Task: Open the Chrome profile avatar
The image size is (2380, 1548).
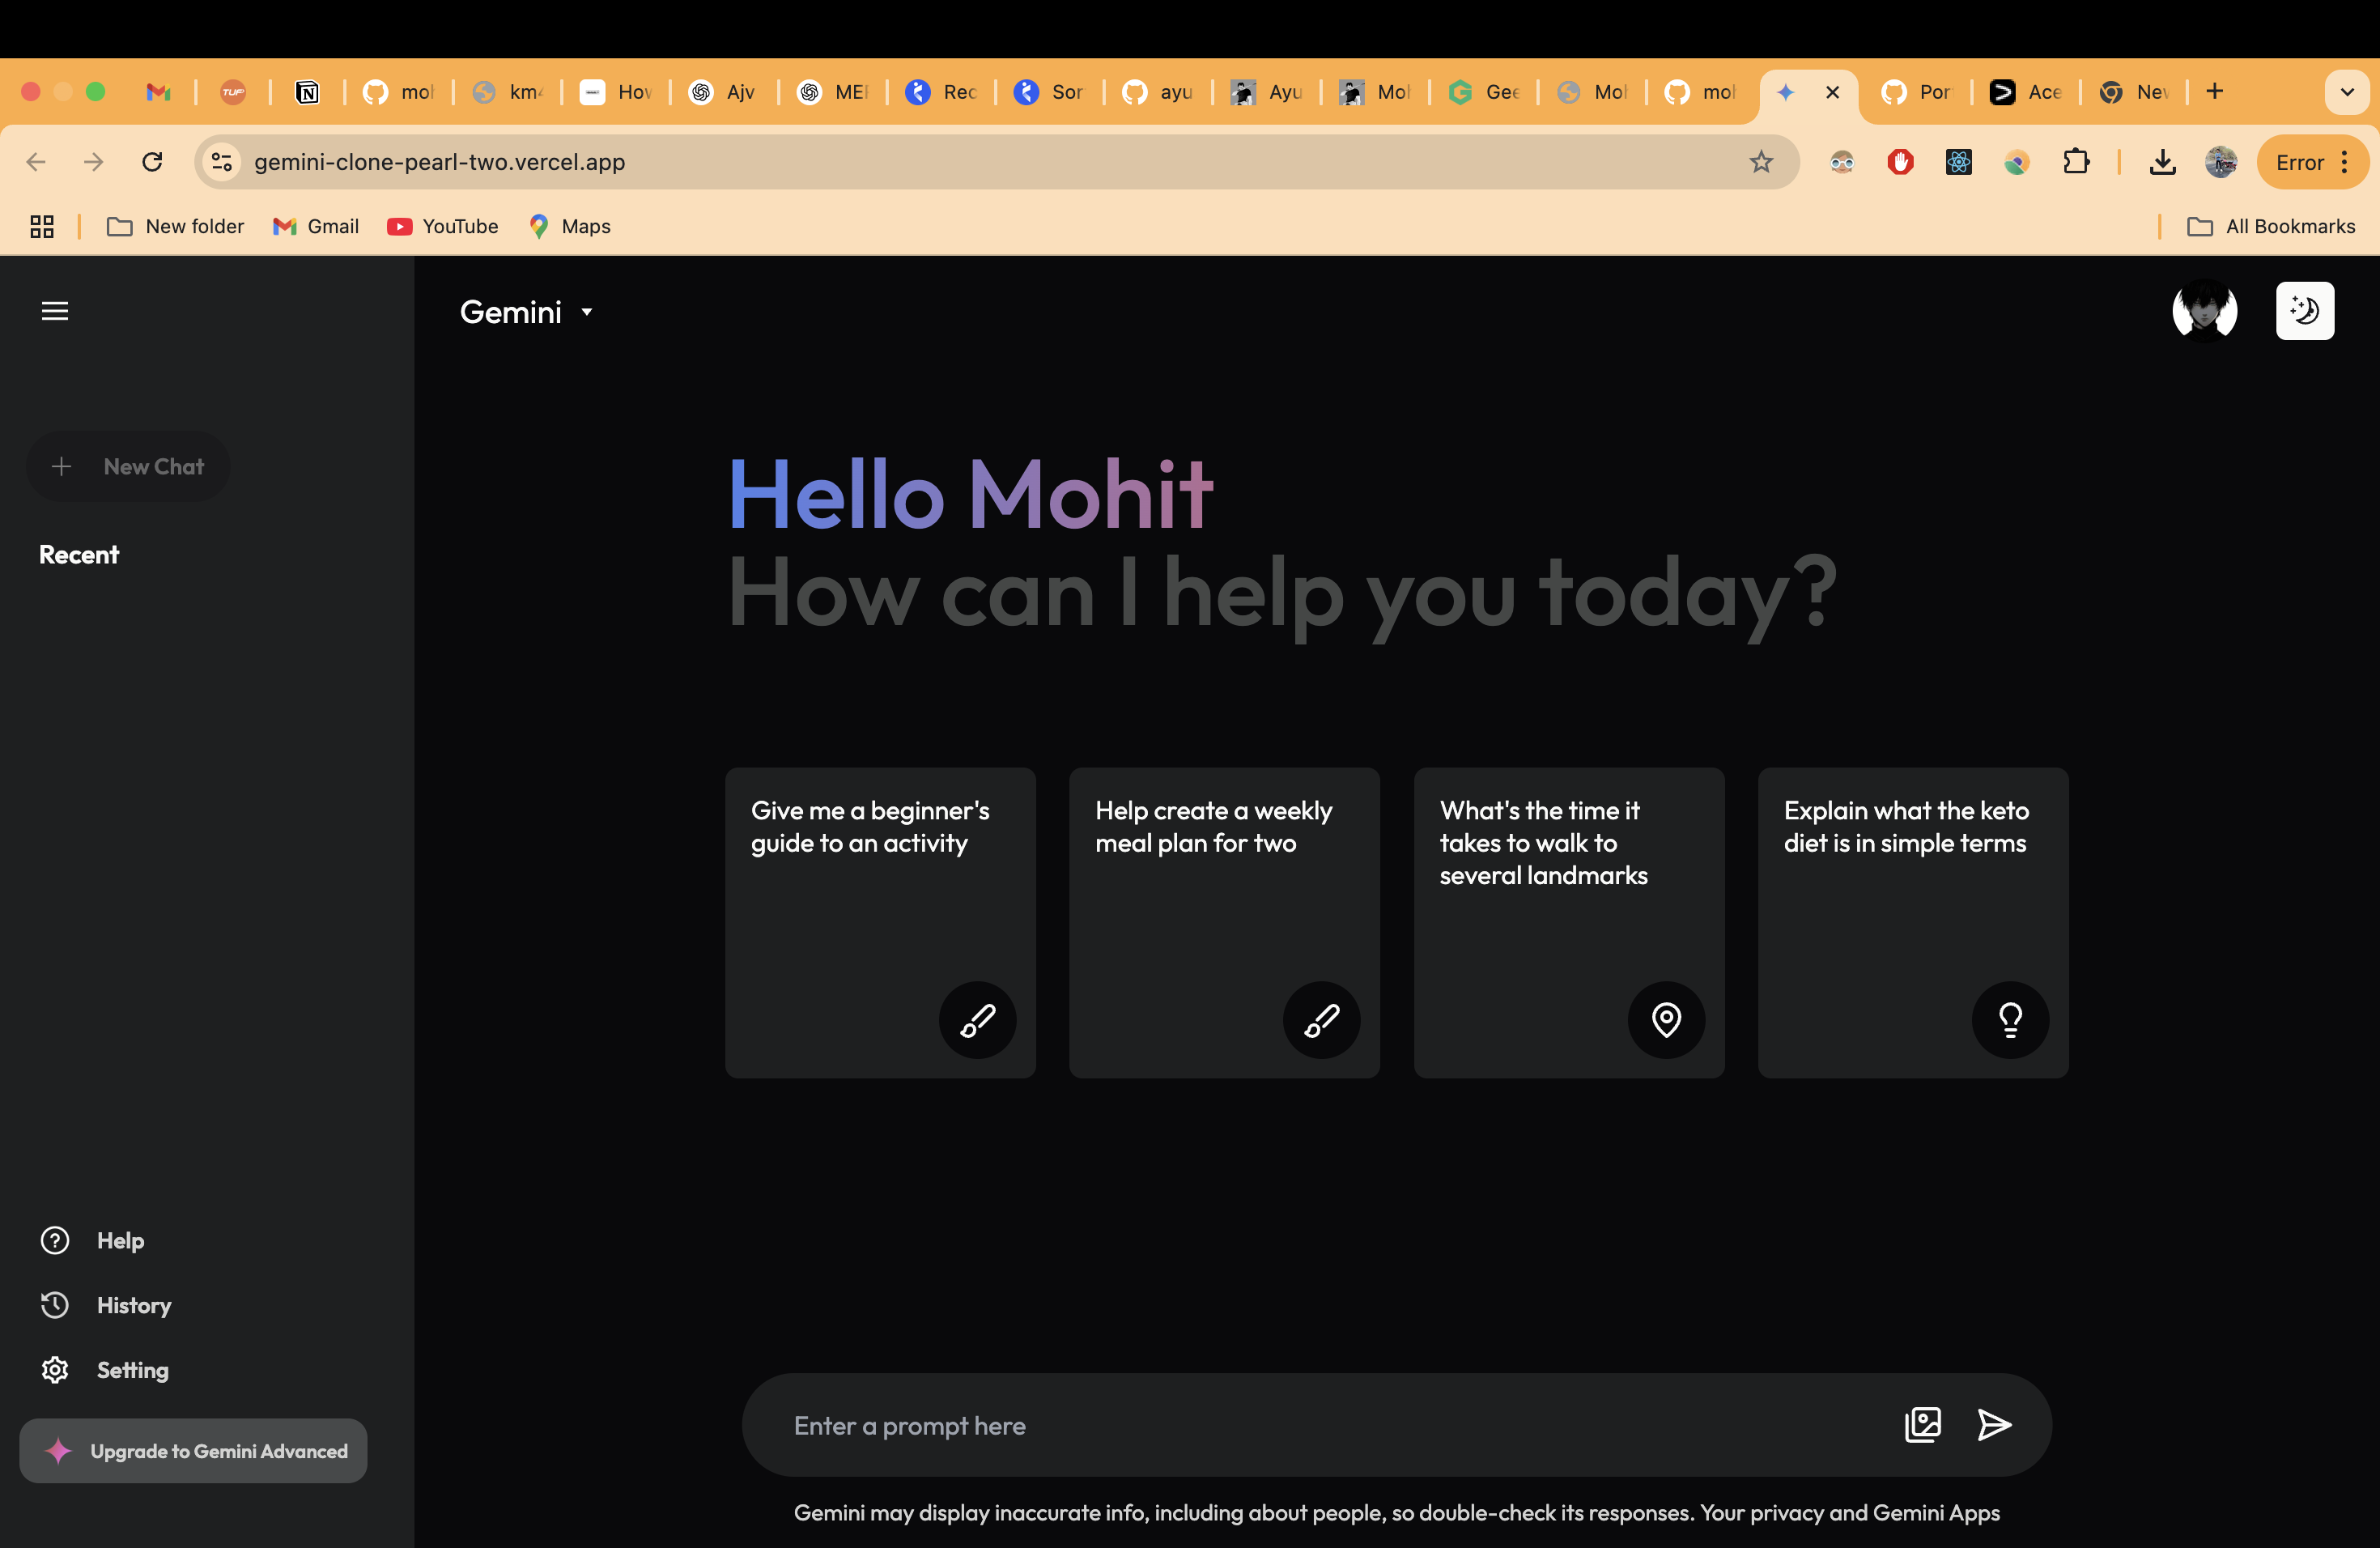Action: pos(2220,162)
